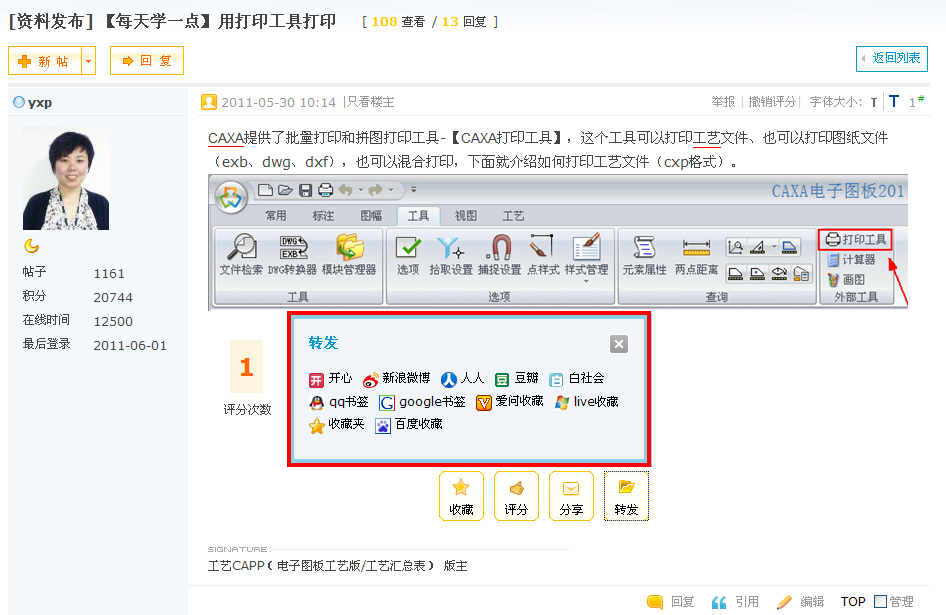Save to google书签
946x615 pixels.
422,402
